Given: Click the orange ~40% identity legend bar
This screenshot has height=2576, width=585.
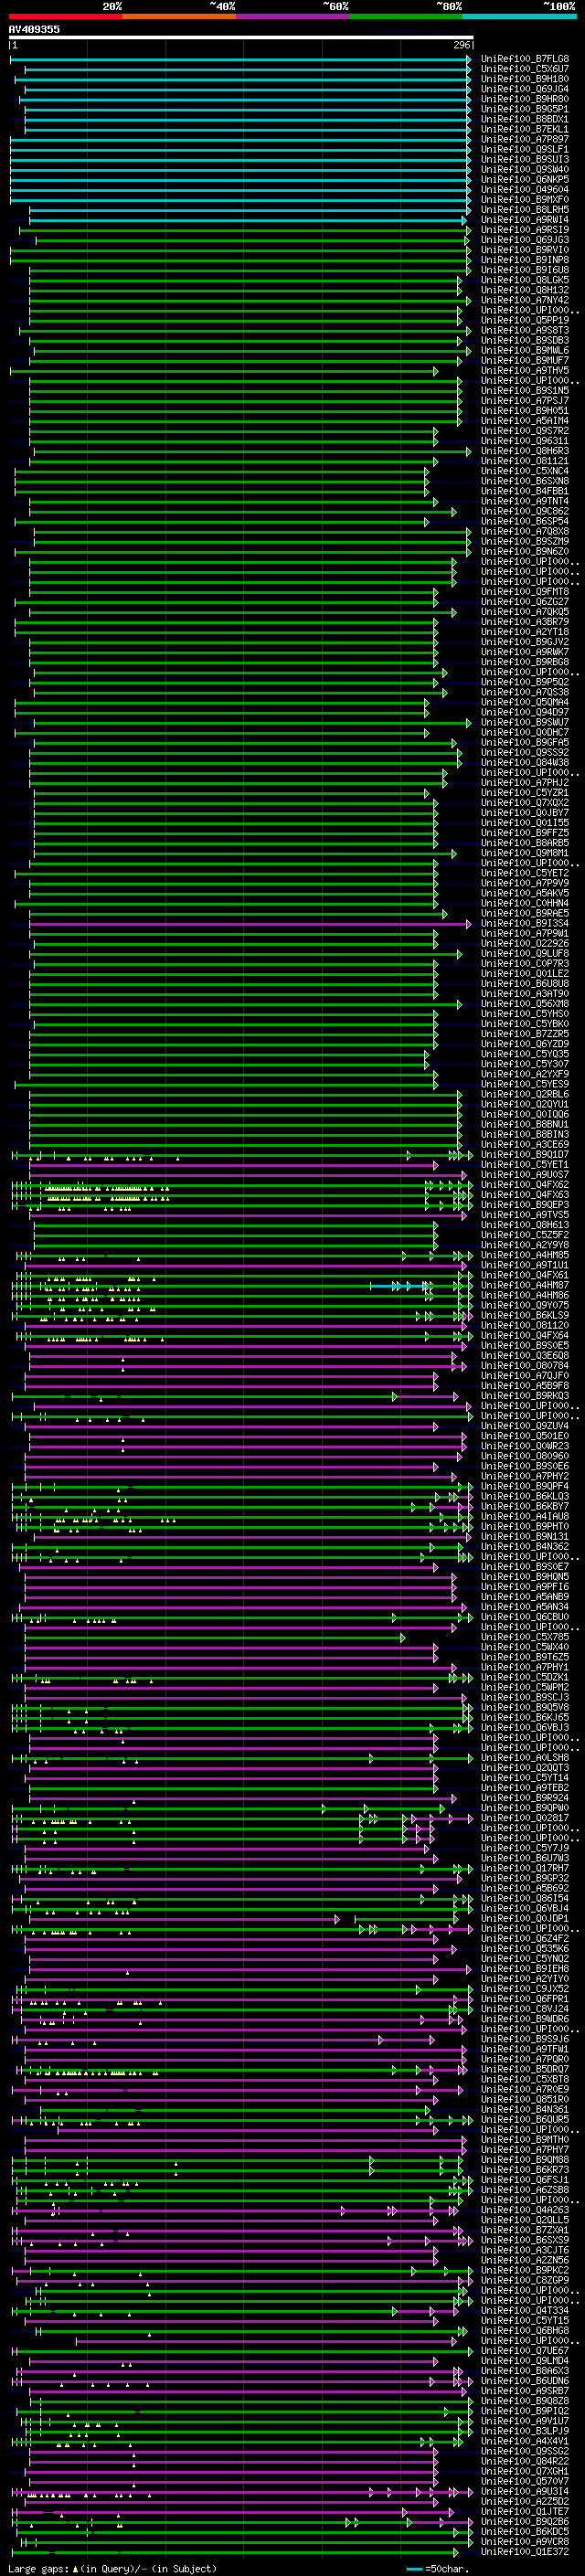Looking at the screenshot, I should point(179,16).
